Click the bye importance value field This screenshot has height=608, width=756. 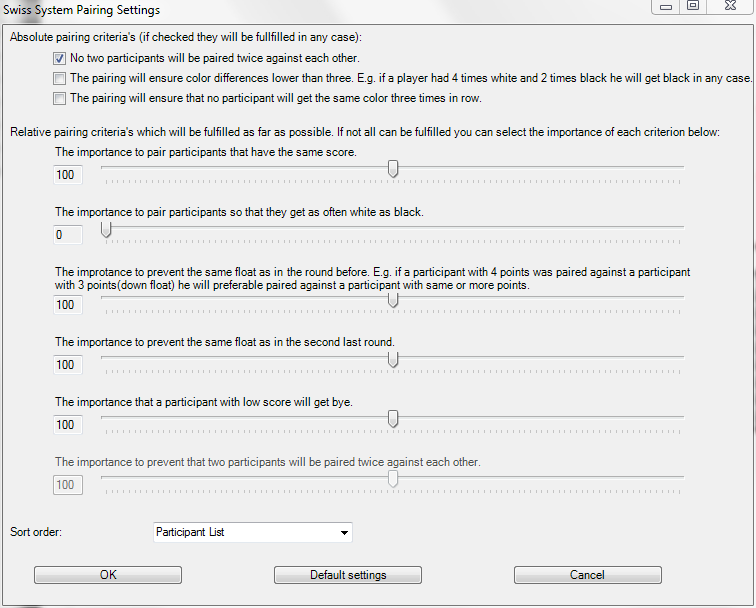[x=68, y=425]
